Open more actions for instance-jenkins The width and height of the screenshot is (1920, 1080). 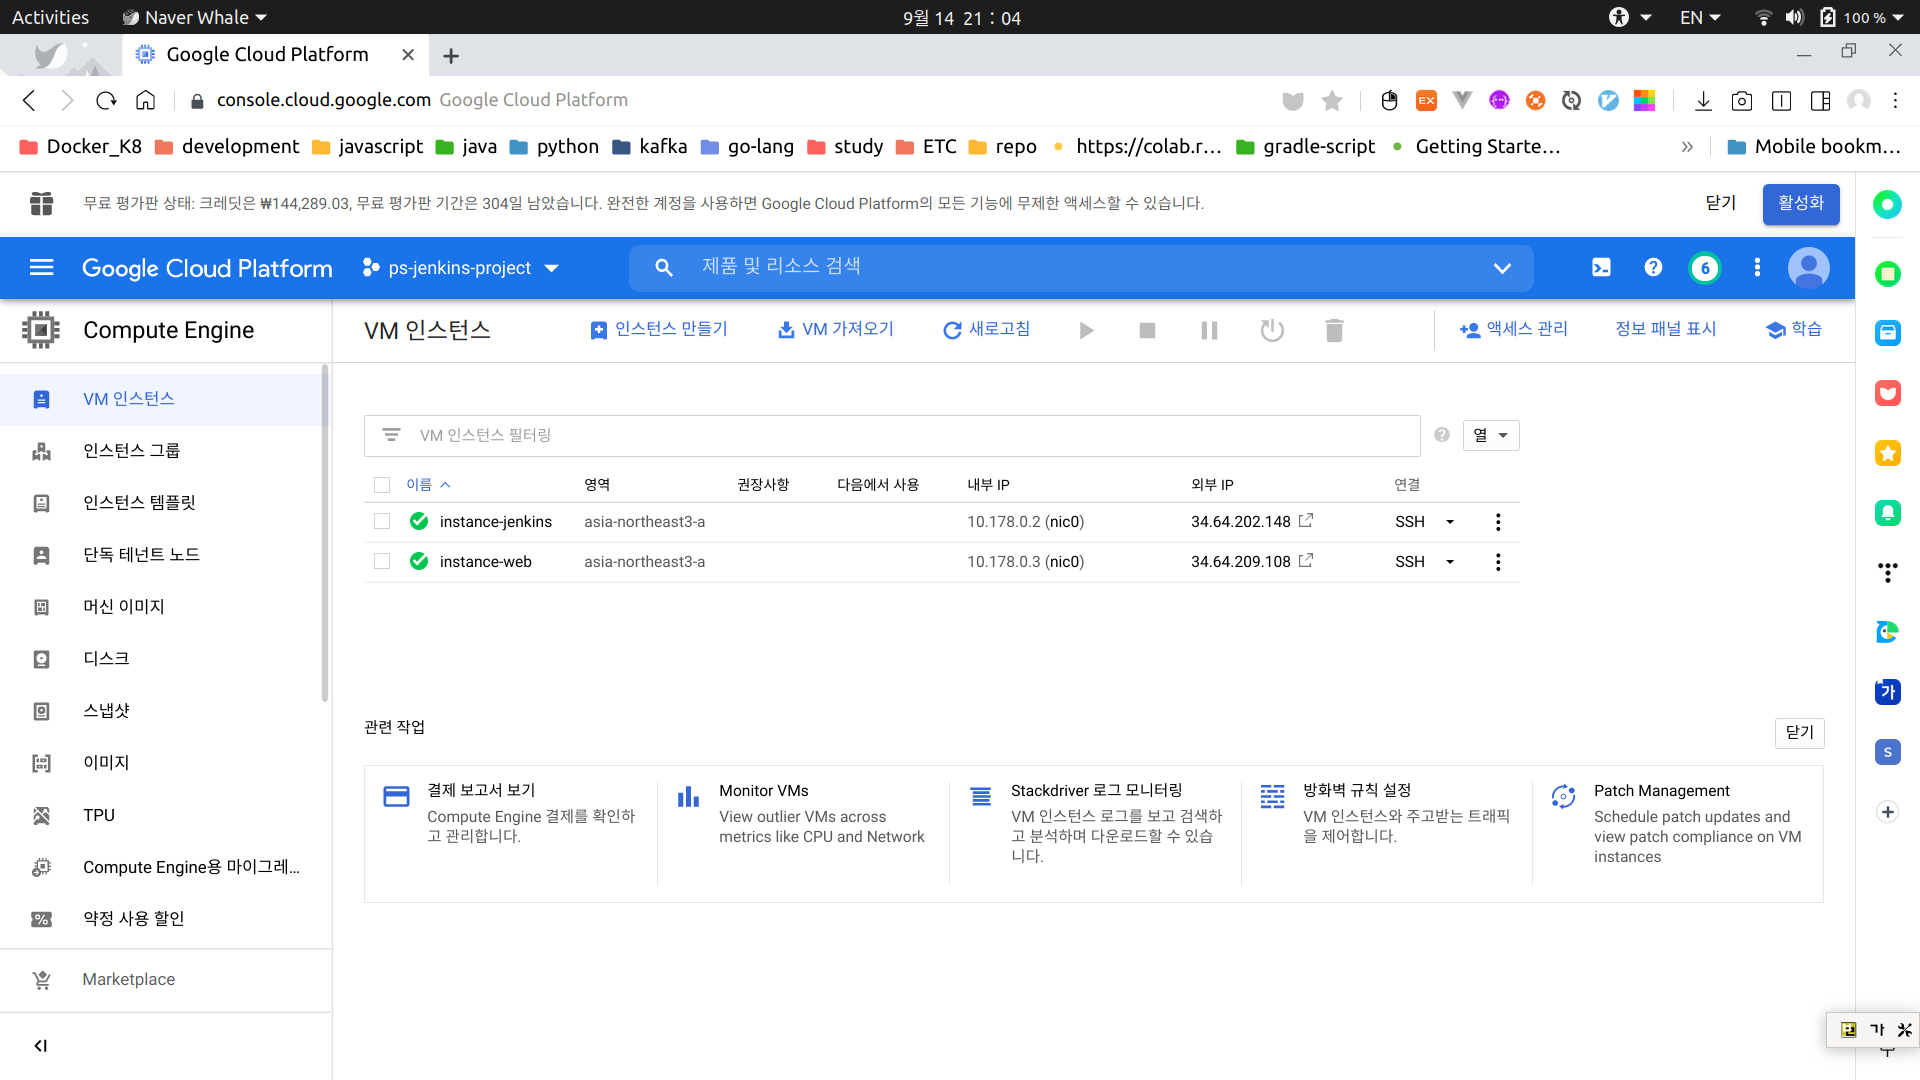pos(1498,522)
